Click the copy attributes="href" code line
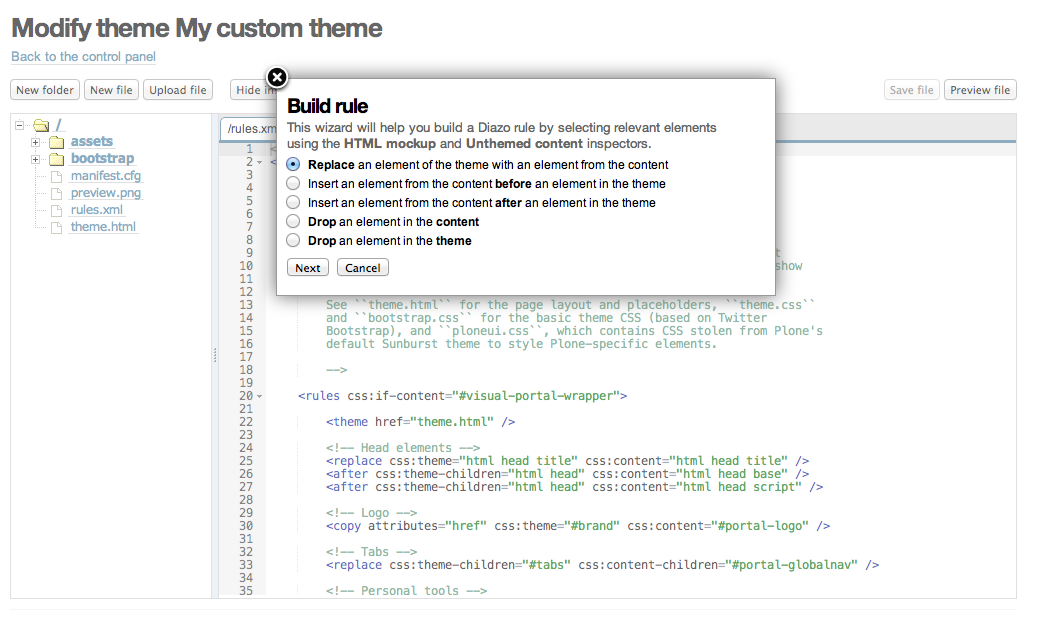The image size is (1046, 621). [578, 526]
